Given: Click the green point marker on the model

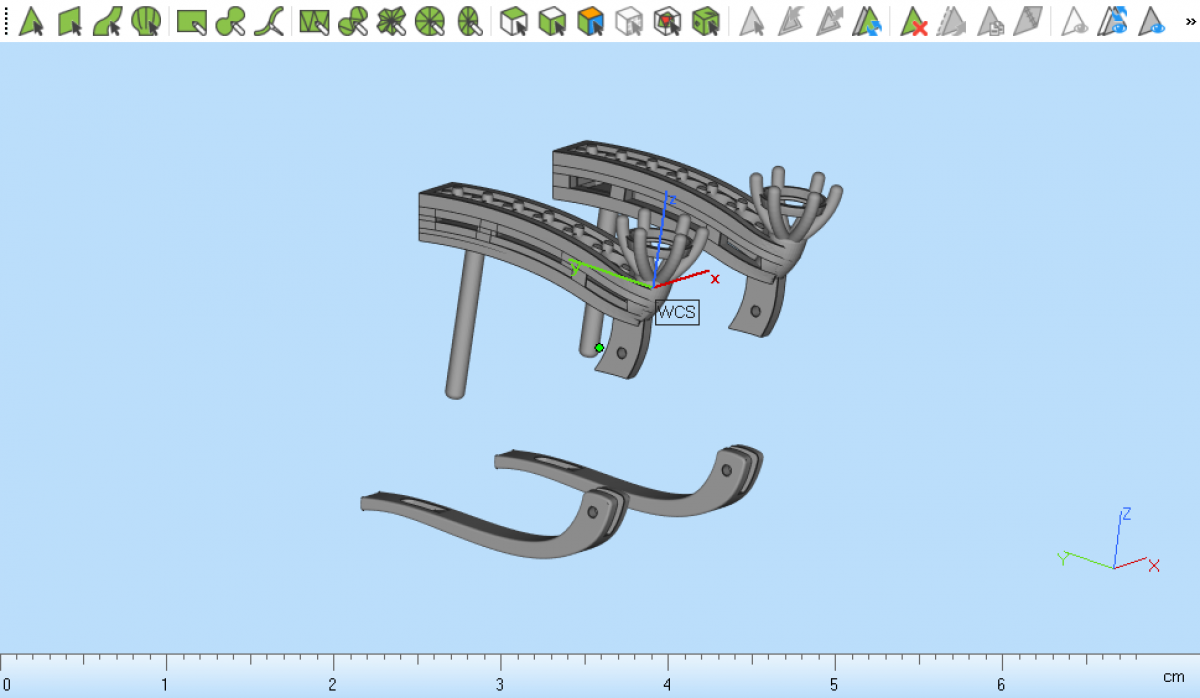Looking at the screenshot, I should [x=599, y=348].
